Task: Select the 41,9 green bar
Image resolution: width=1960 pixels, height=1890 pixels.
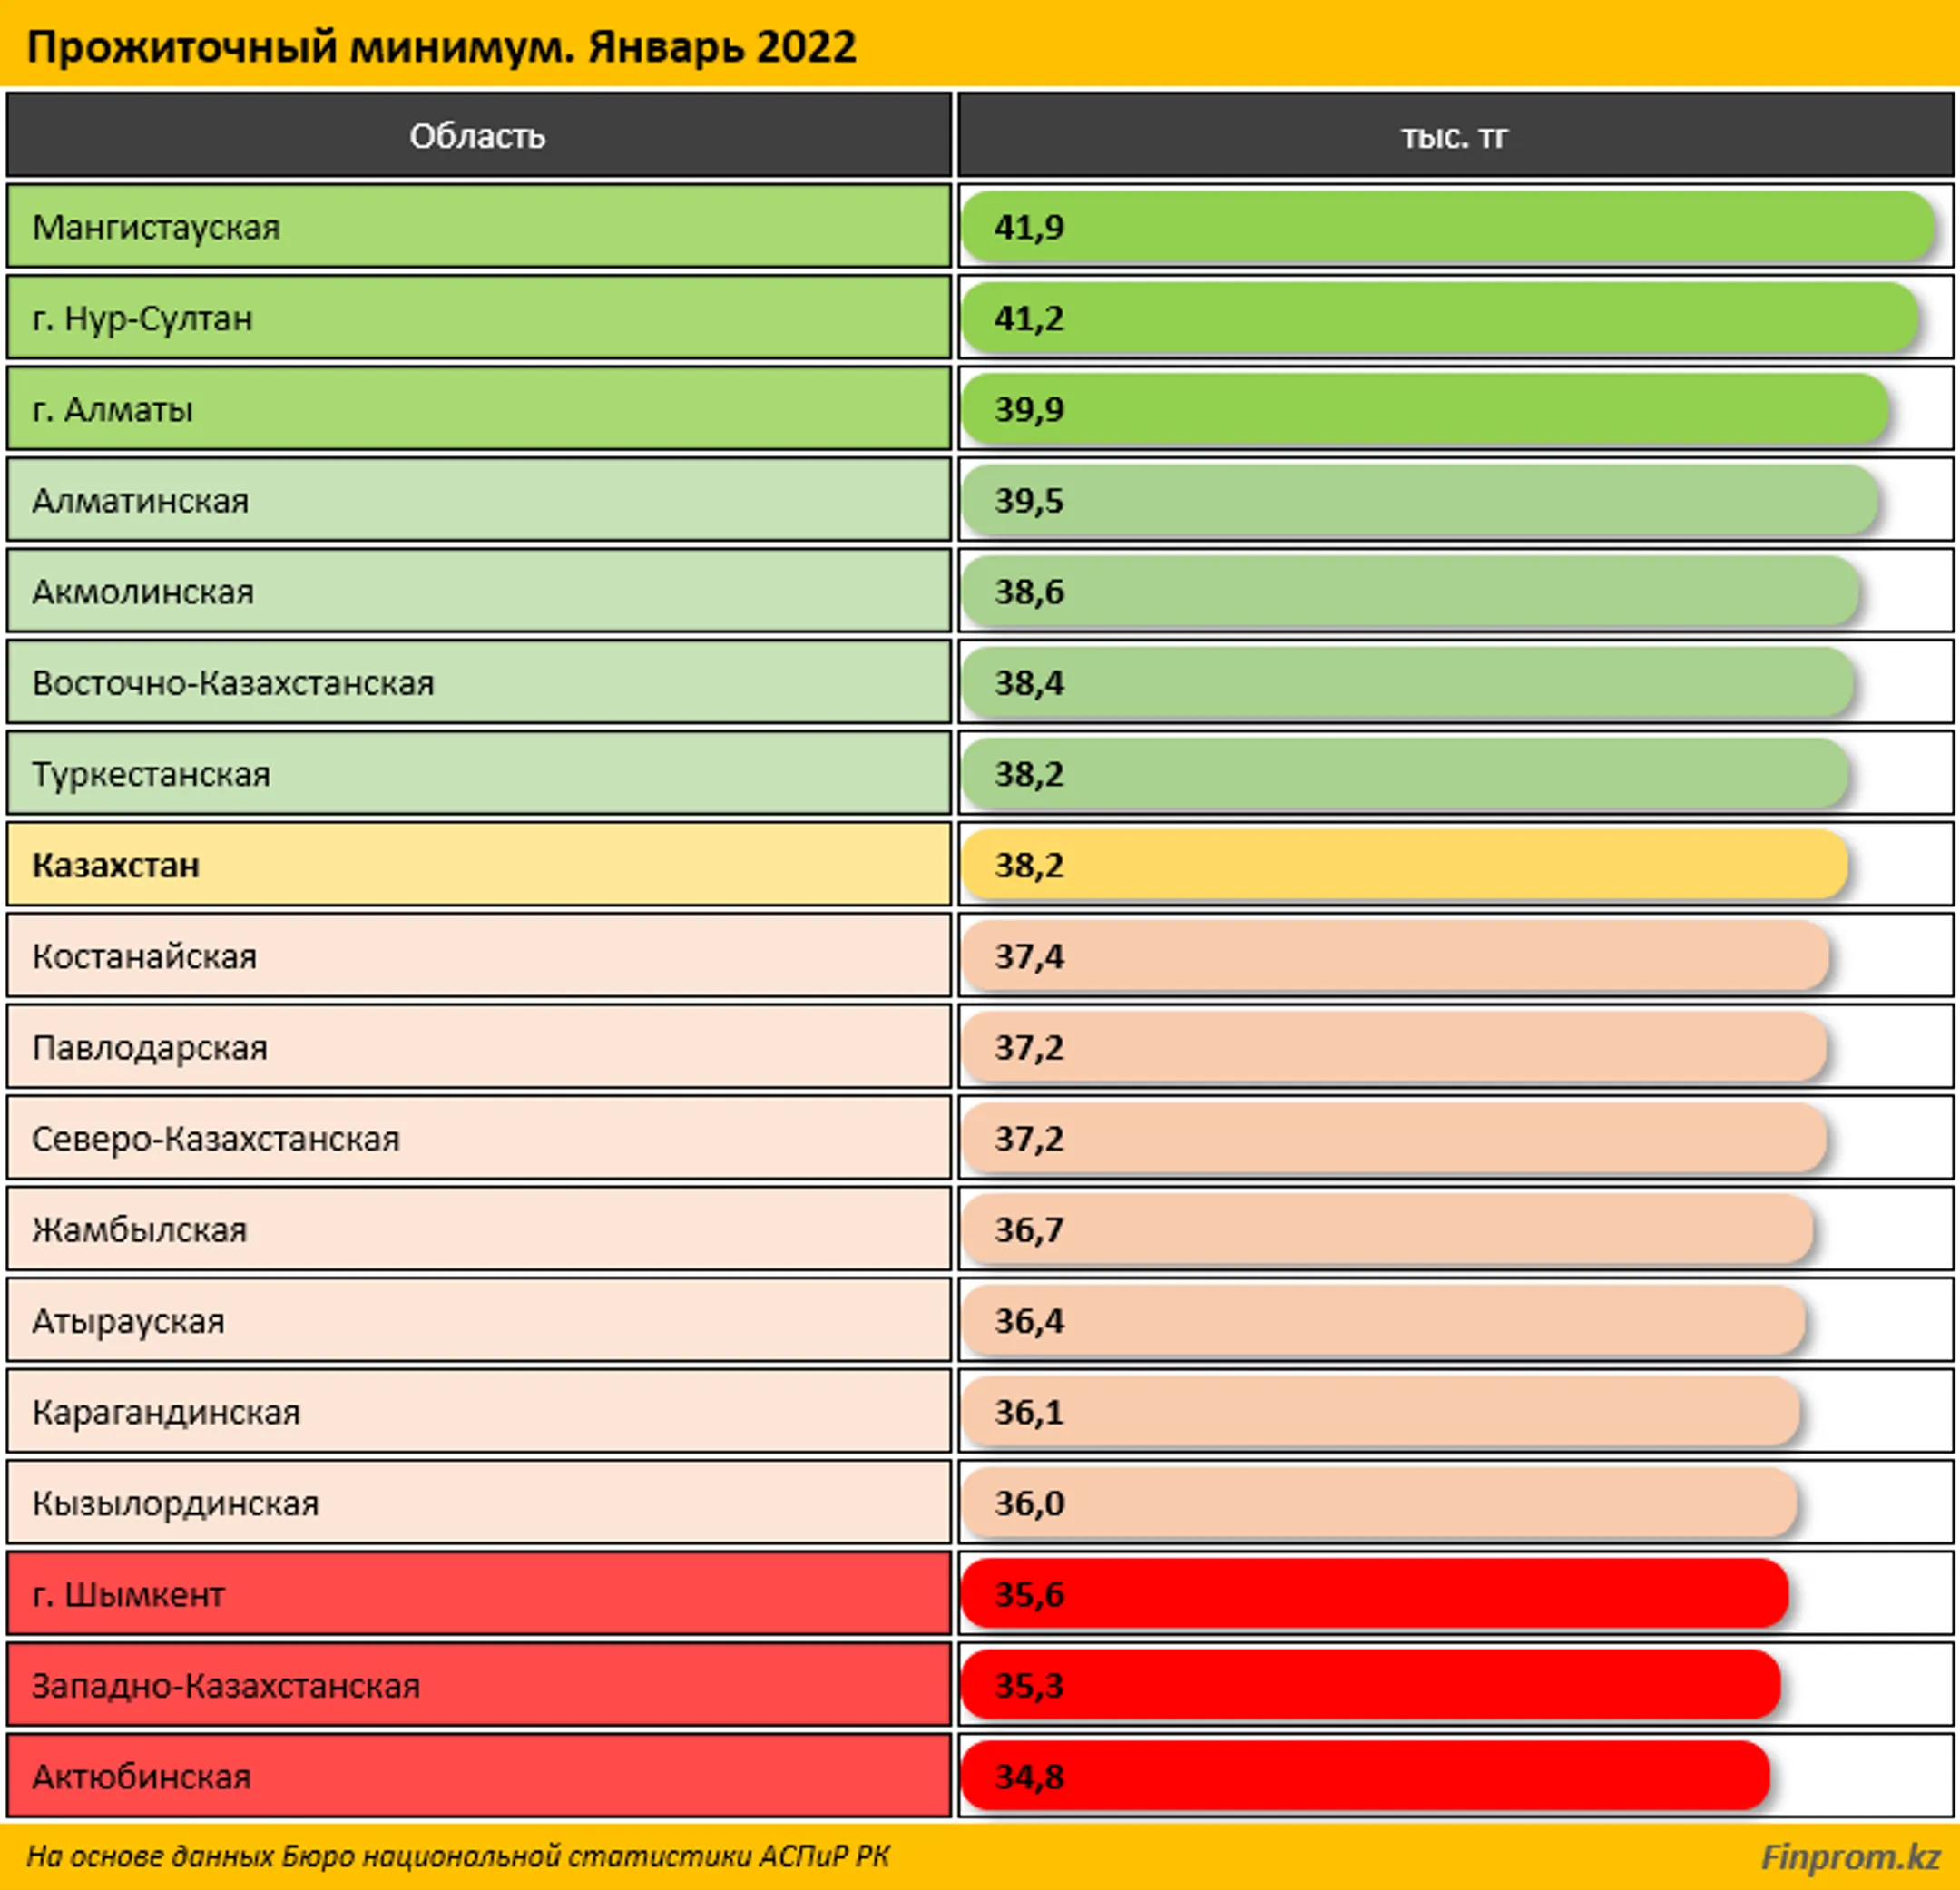Action: (1448, 227)
